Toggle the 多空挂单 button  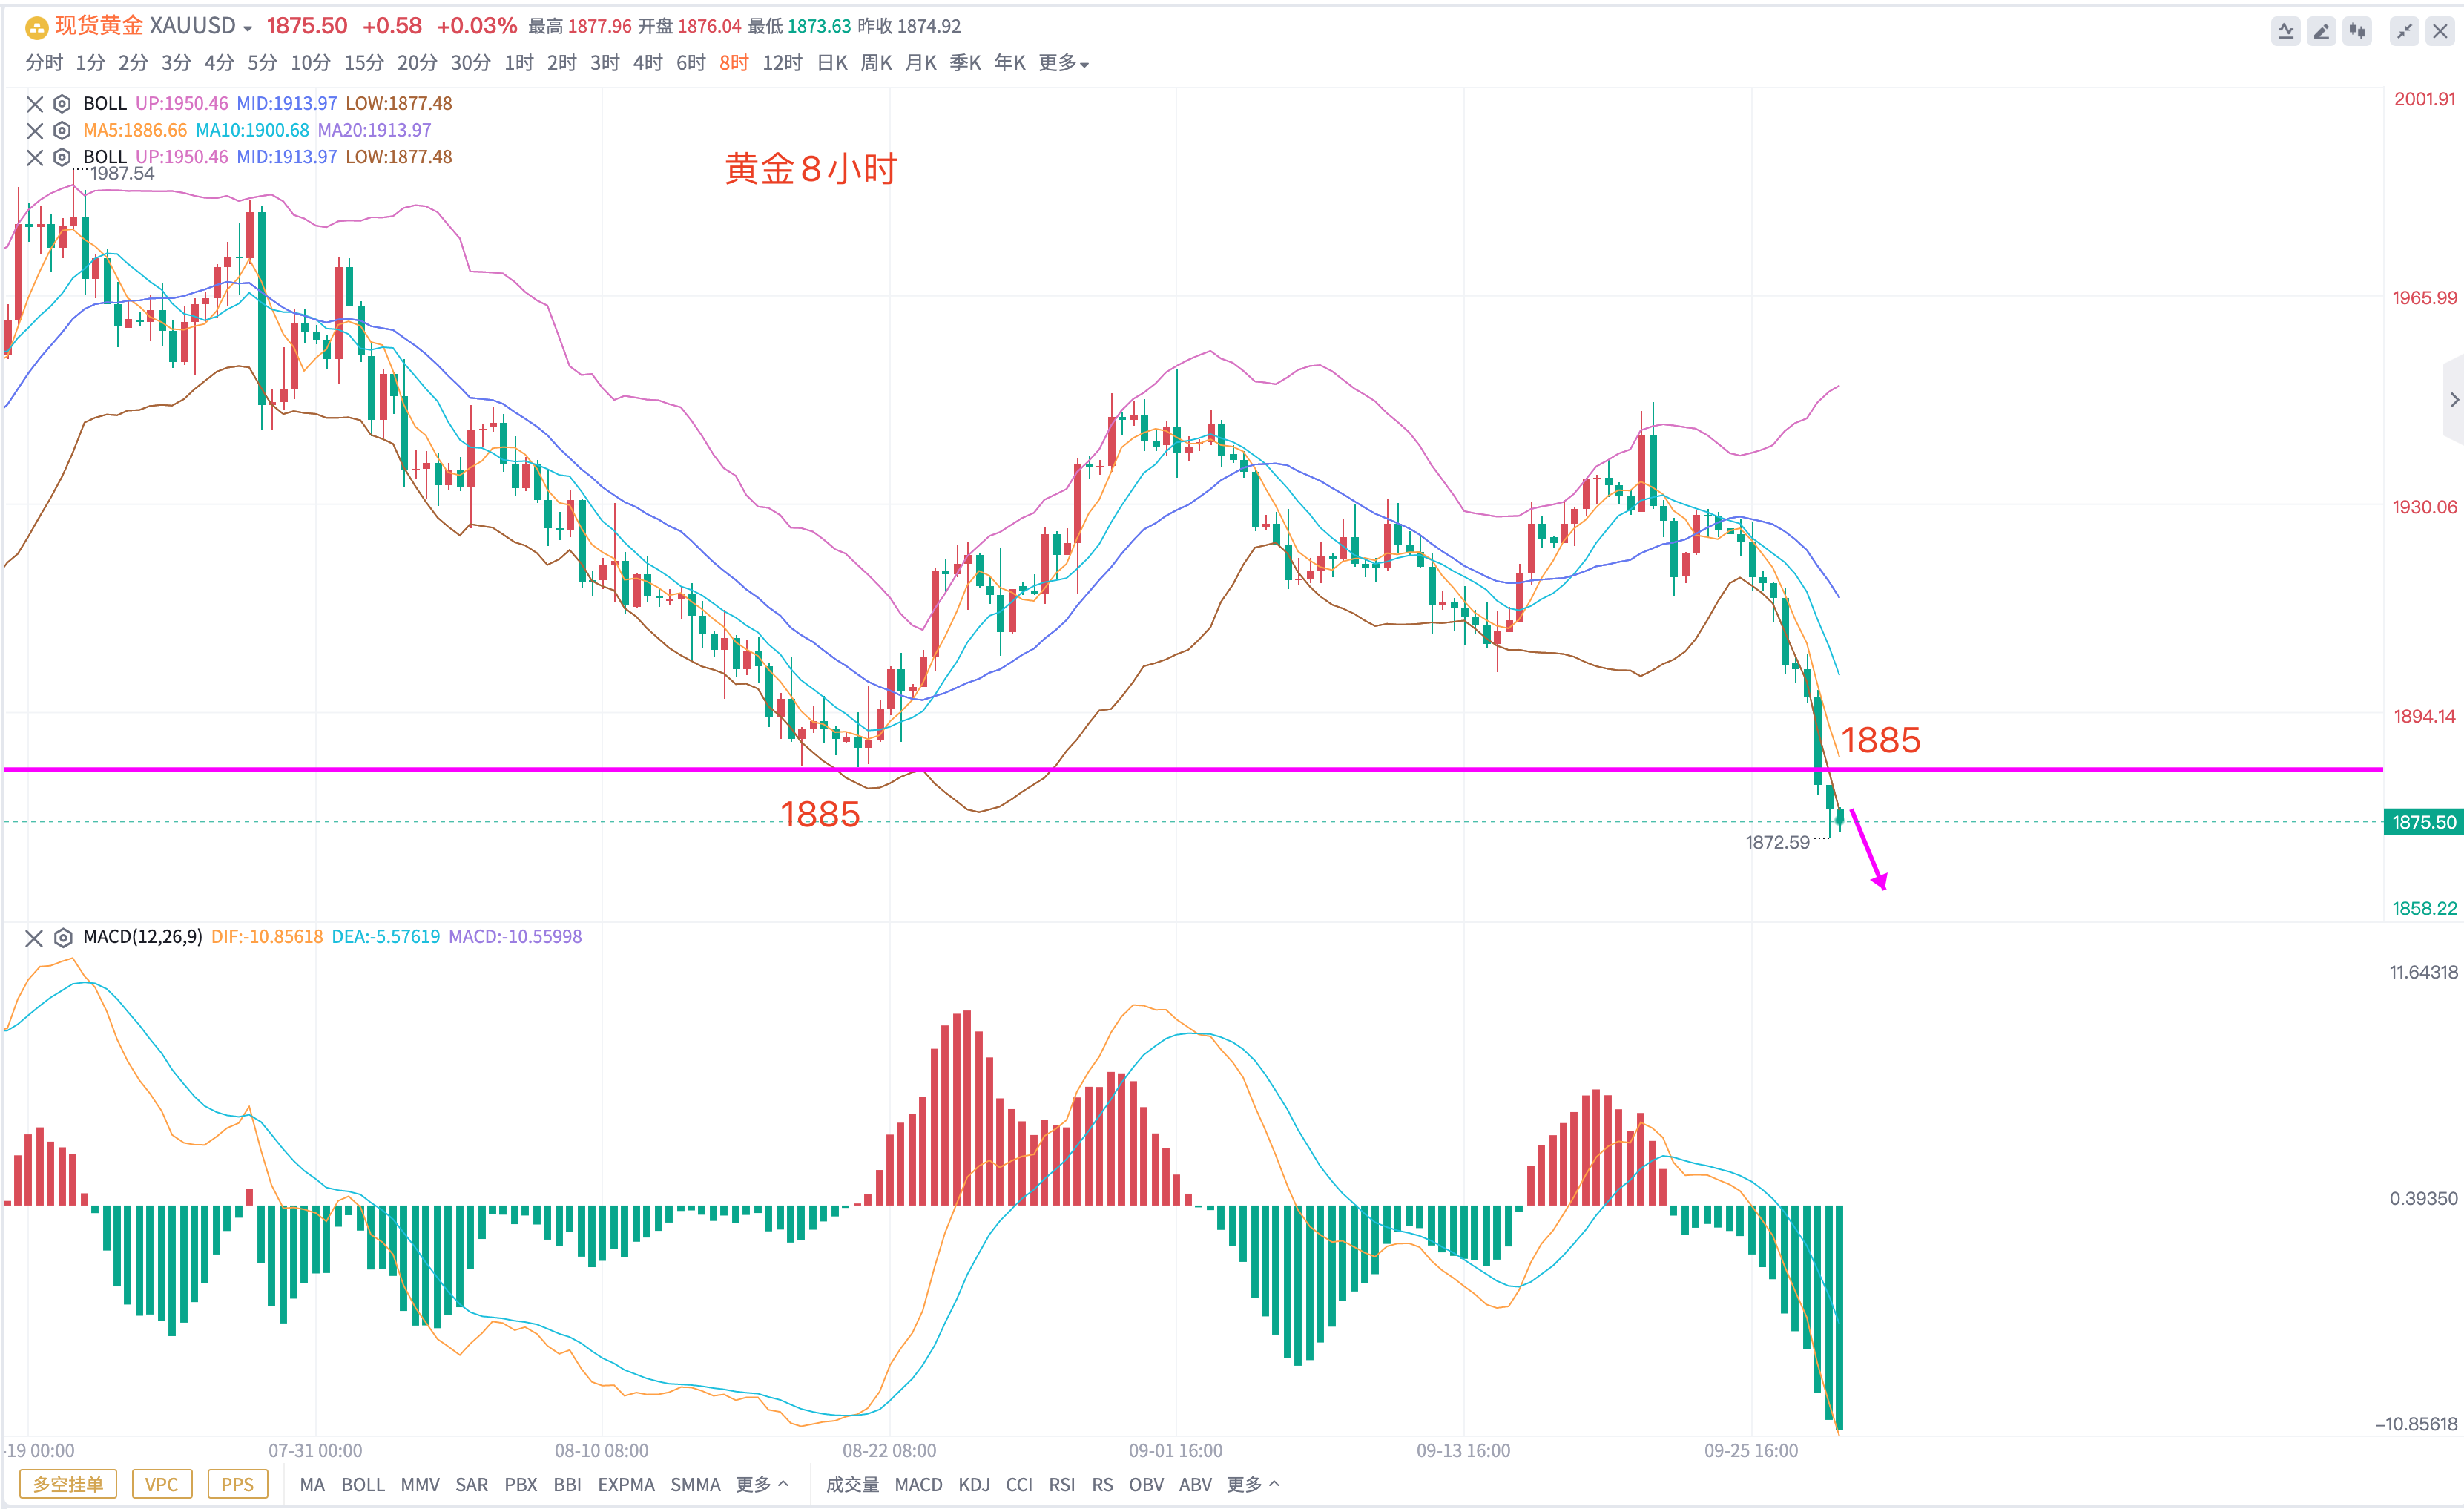[68, 1484]
